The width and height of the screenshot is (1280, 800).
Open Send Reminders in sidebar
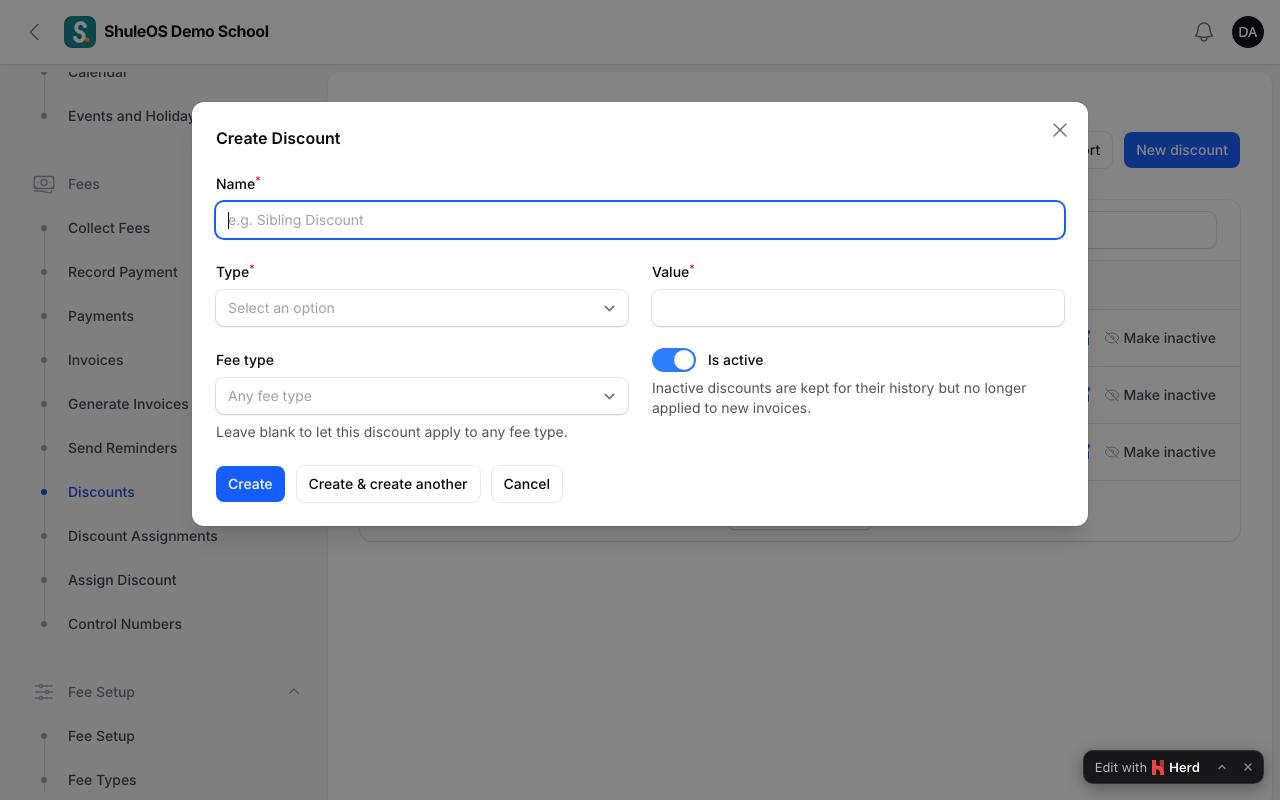122,448
